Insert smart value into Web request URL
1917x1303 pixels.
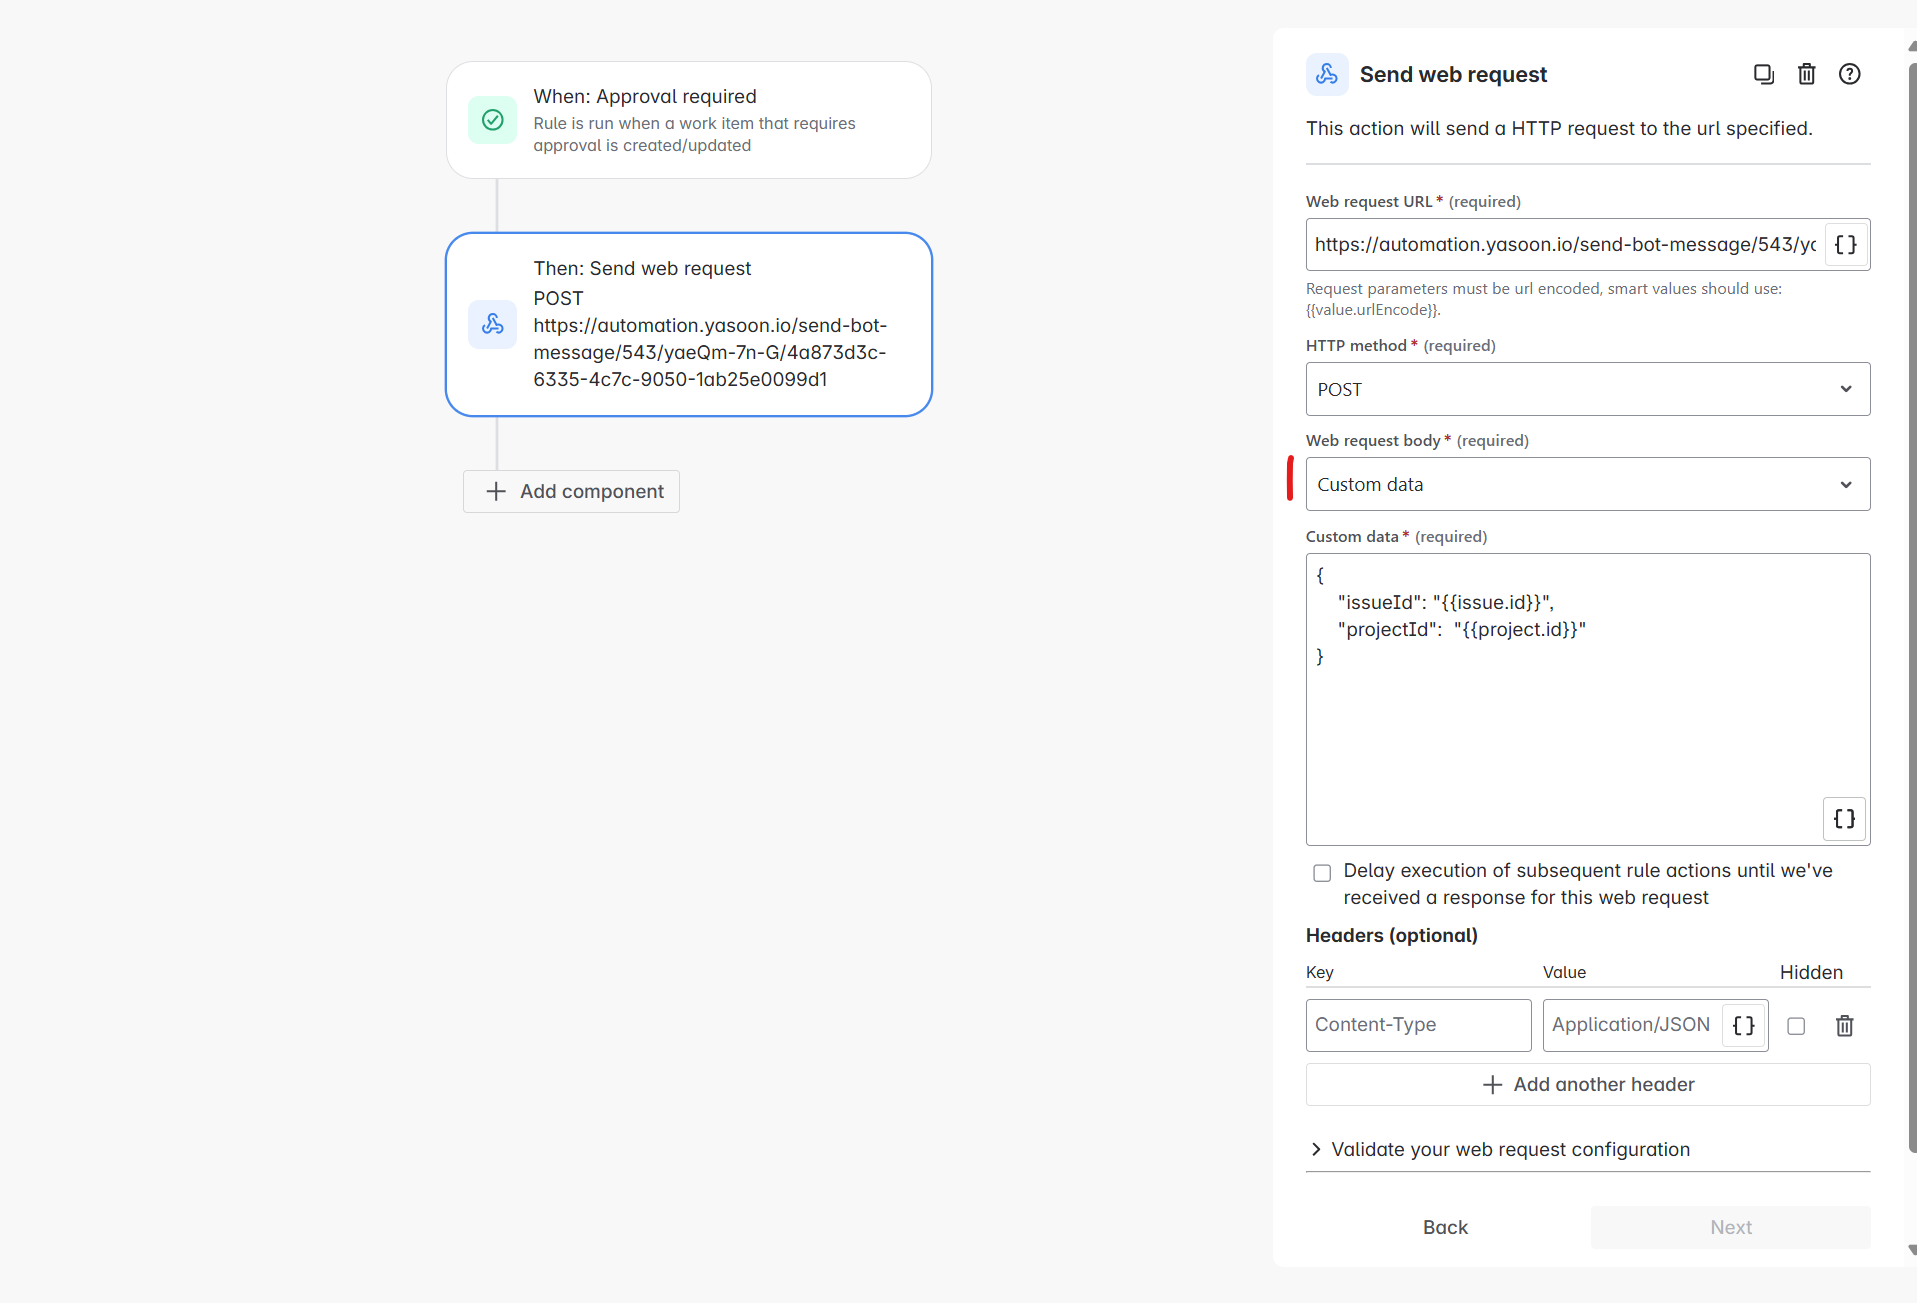click(x=1845, y=245)
